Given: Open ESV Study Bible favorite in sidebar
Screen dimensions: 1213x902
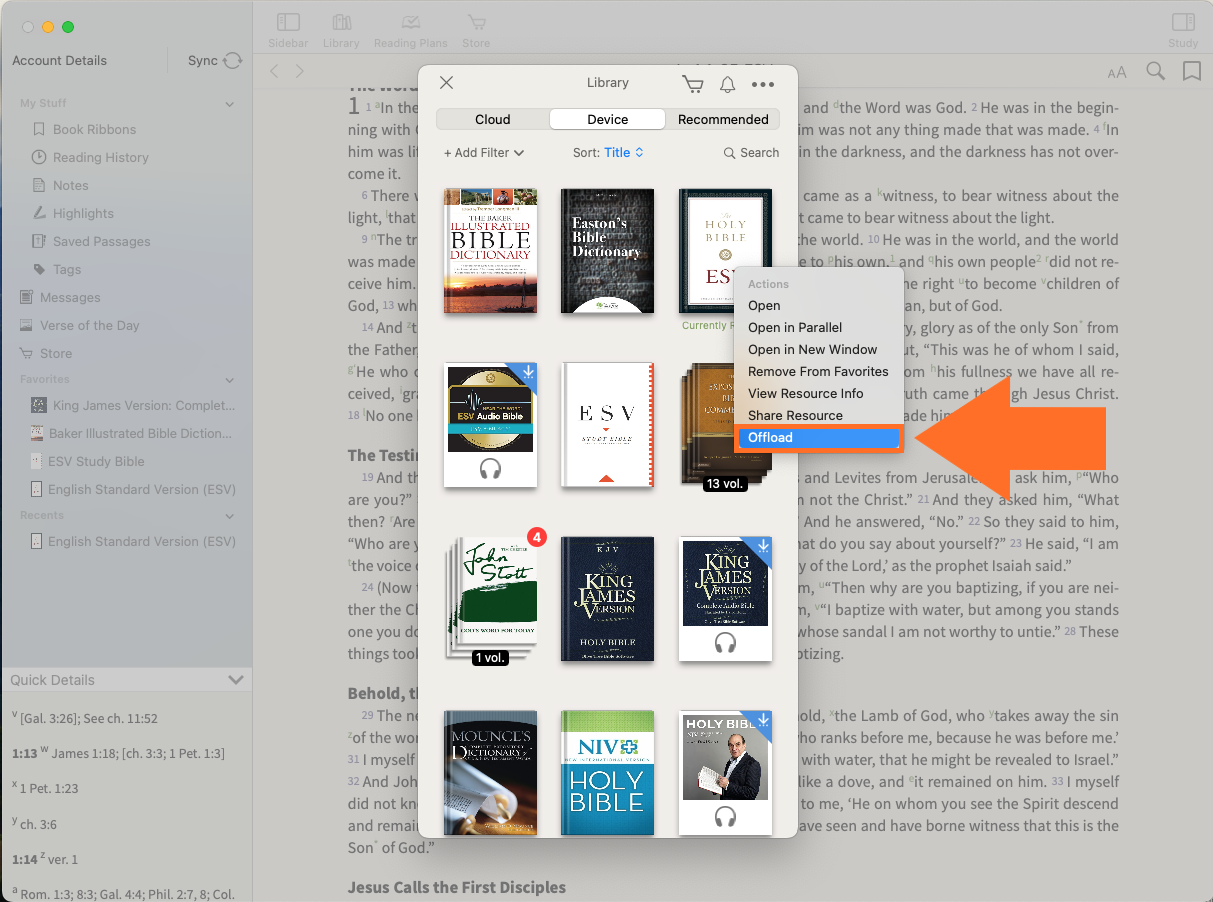Looking at the screenshot, I should 98,462.
